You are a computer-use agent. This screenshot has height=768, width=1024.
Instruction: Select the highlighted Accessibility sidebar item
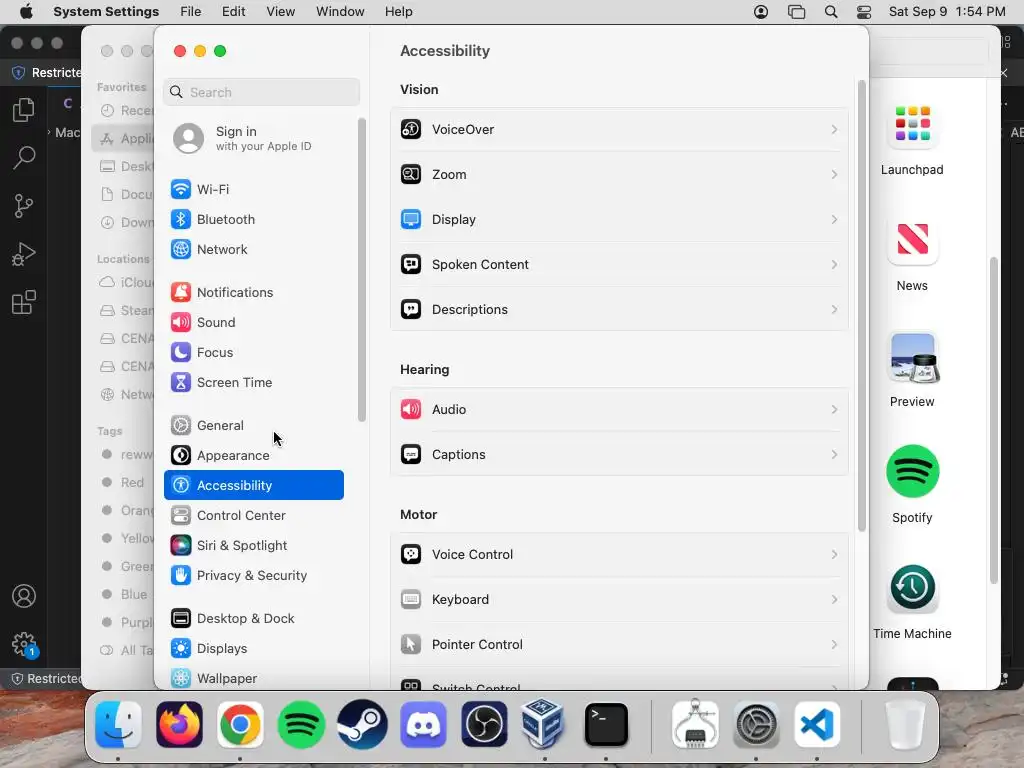(254, 485)
